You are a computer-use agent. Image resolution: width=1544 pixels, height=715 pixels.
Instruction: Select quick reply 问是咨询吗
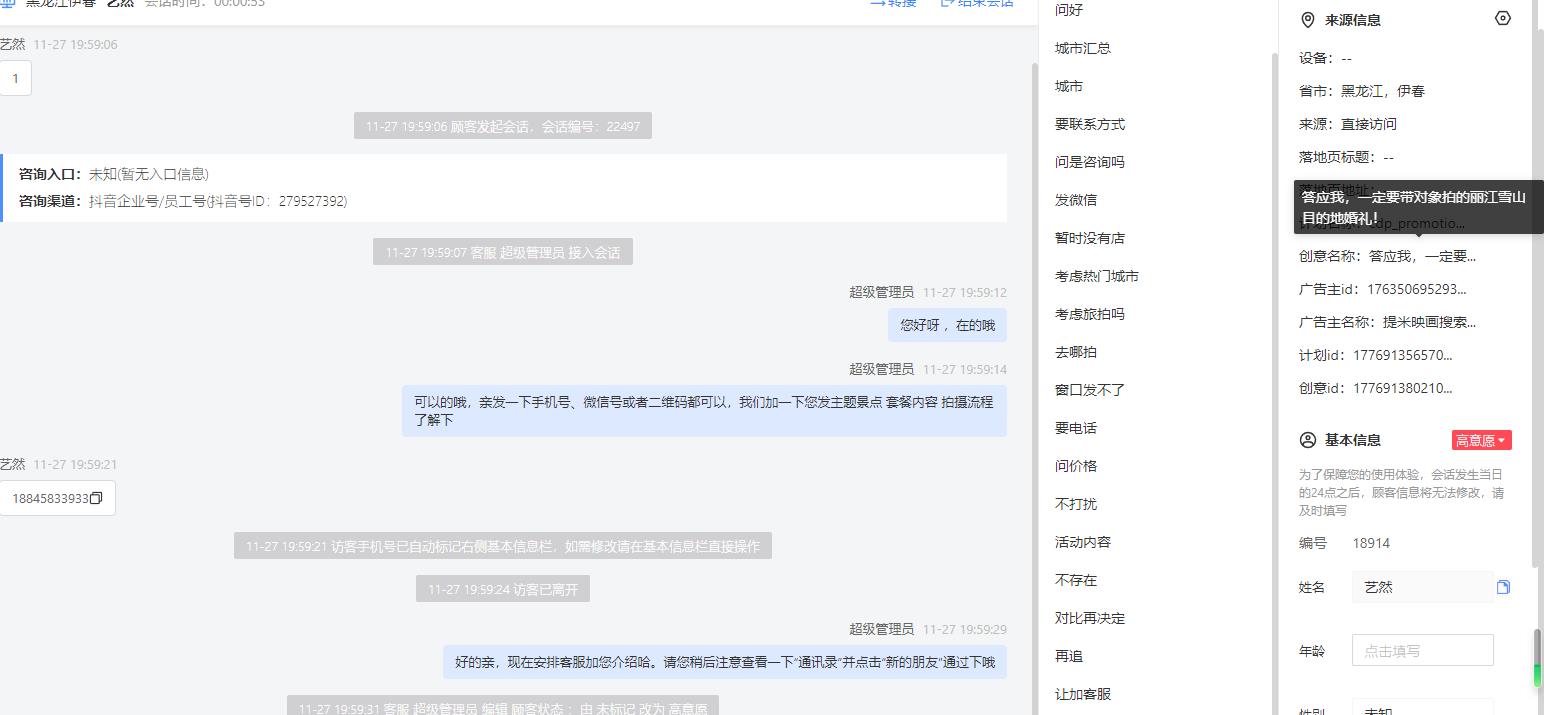1090,162
